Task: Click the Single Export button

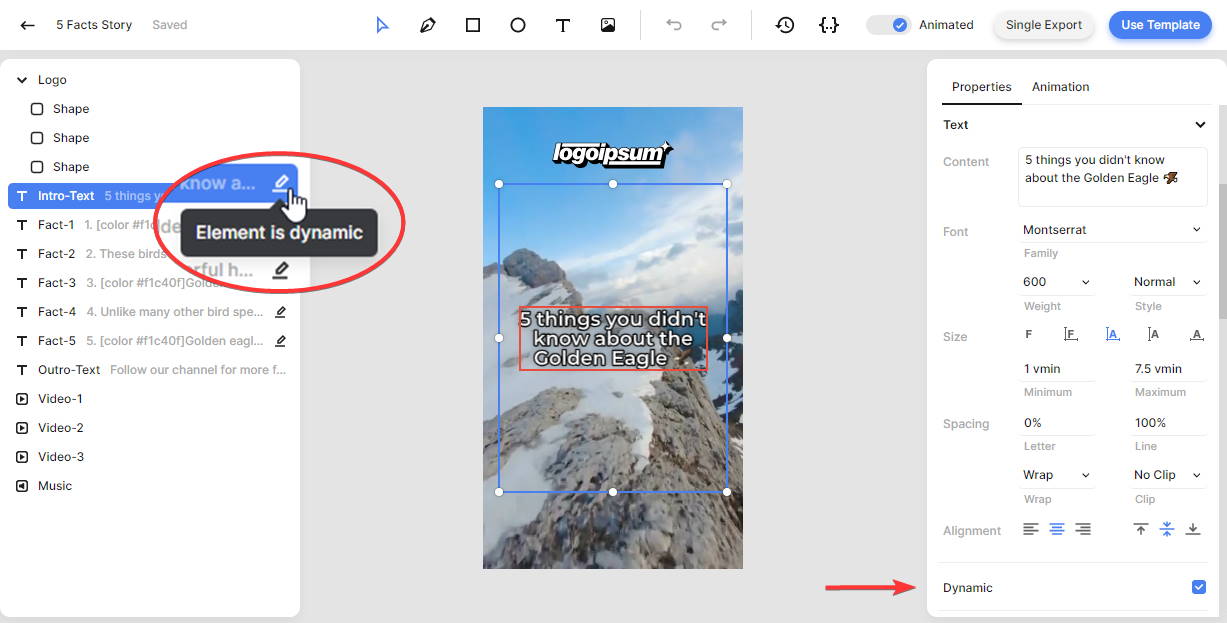Action: click(1043, 25)
